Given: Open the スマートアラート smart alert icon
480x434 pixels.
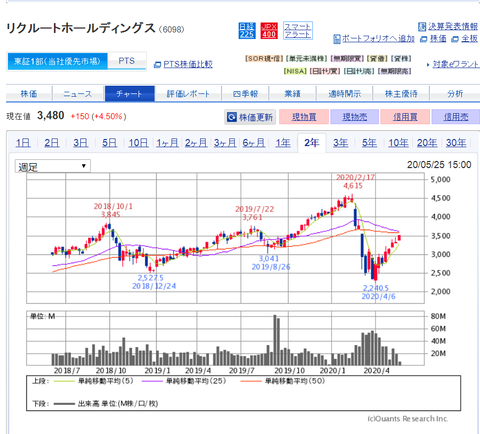Looking at the screenshot, I should point(298,31).
